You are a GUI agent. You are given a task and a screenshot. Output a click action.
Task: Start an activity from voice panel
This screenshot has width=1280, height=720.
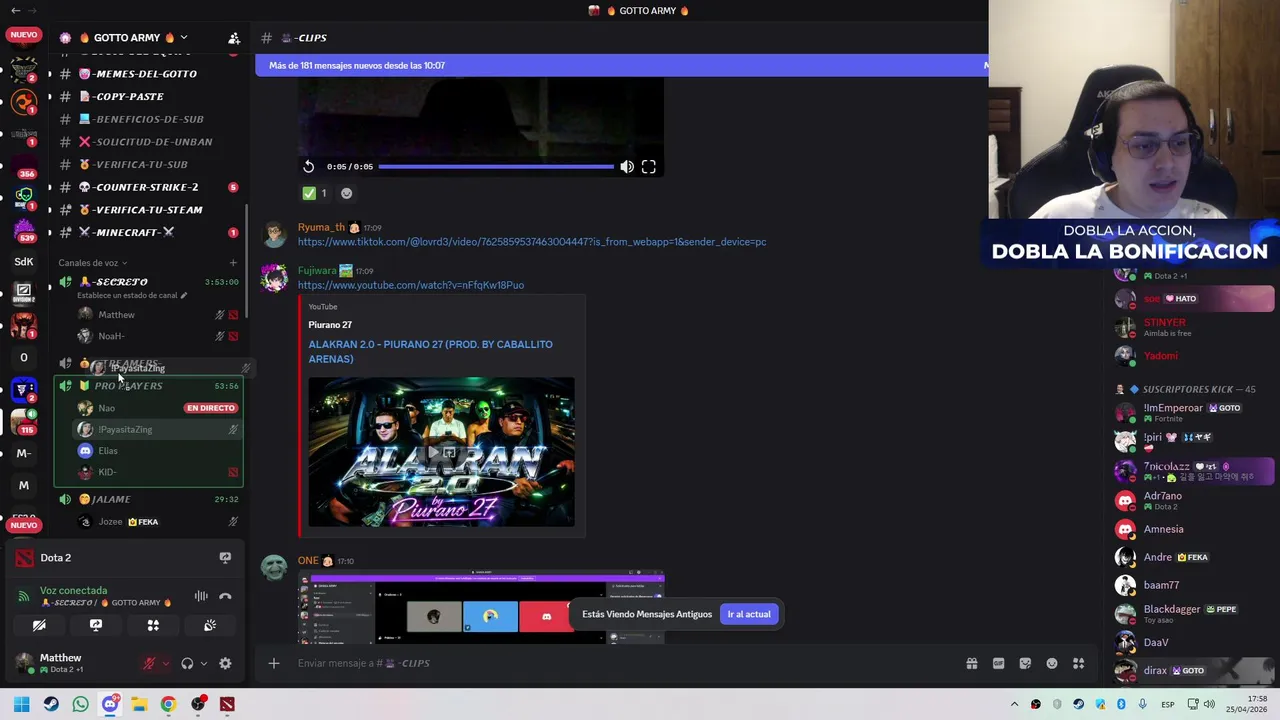pos(153,625)
